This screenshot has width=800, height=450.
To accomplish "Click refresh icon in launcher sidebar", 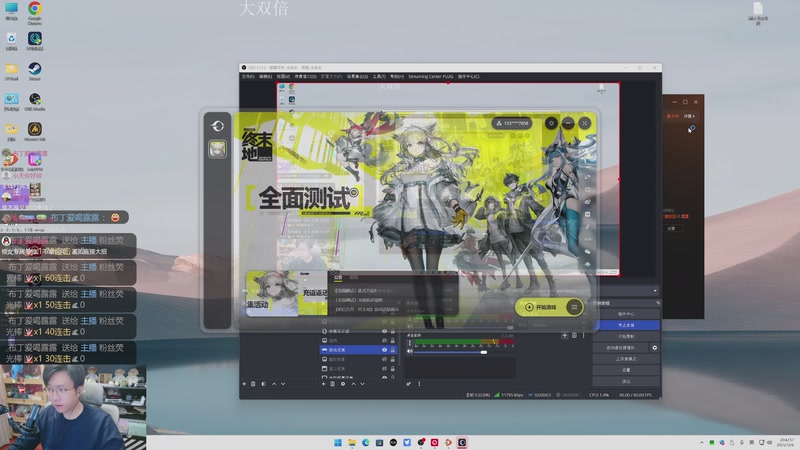I will coord(218,126).
